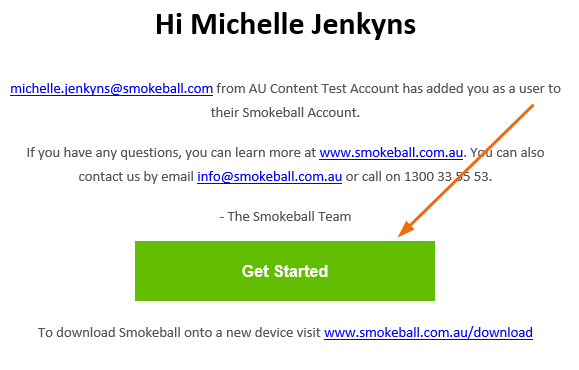Viewport: 579px width, 370px height.
Task: Click the green Get Started button
Action: pos(285,271)
